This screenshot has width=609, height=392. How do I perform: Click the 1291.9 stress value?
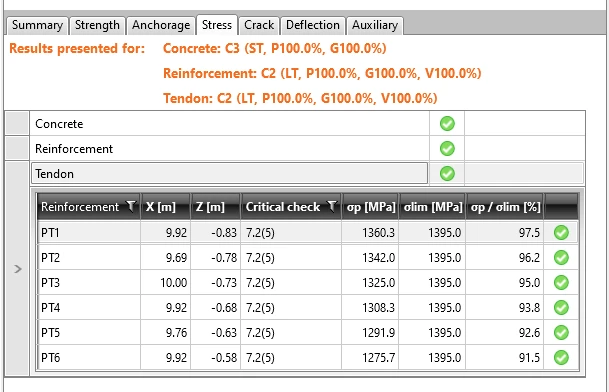[370, 333]
